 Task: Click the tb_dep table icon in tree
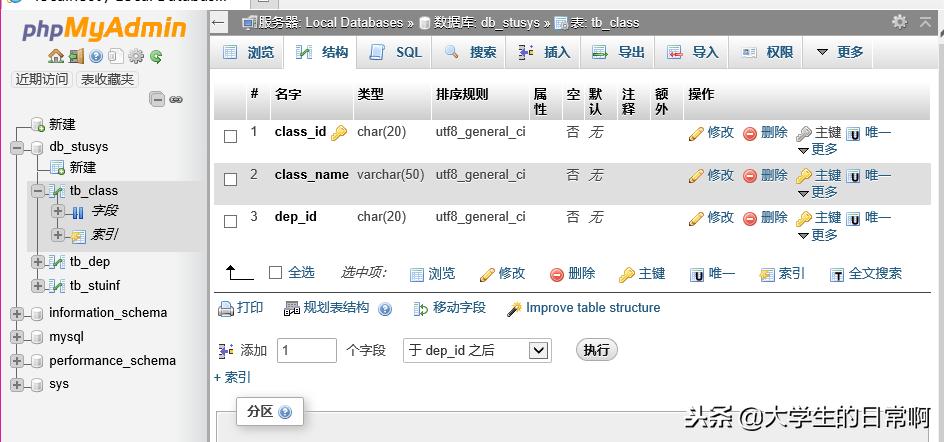point(57,262)
